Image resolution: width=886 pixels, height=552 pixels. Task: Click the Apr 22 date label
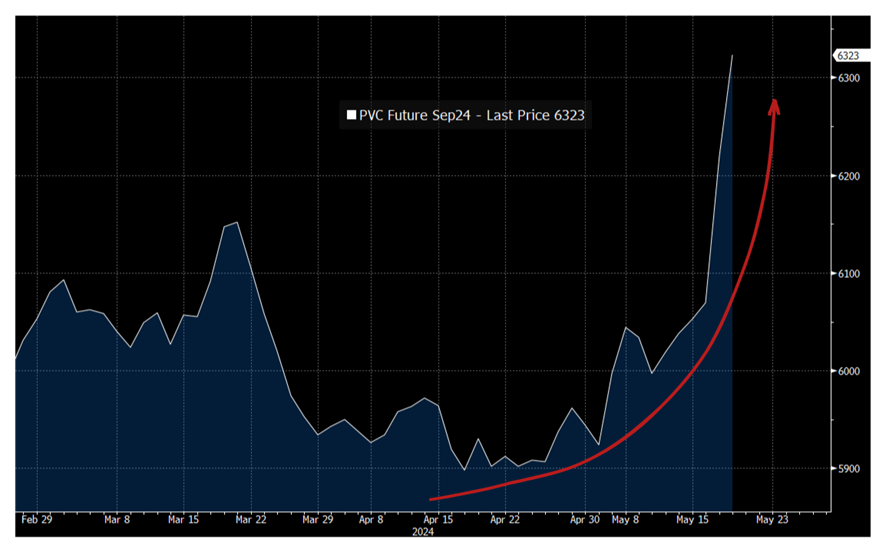click(x=505, y=519)
